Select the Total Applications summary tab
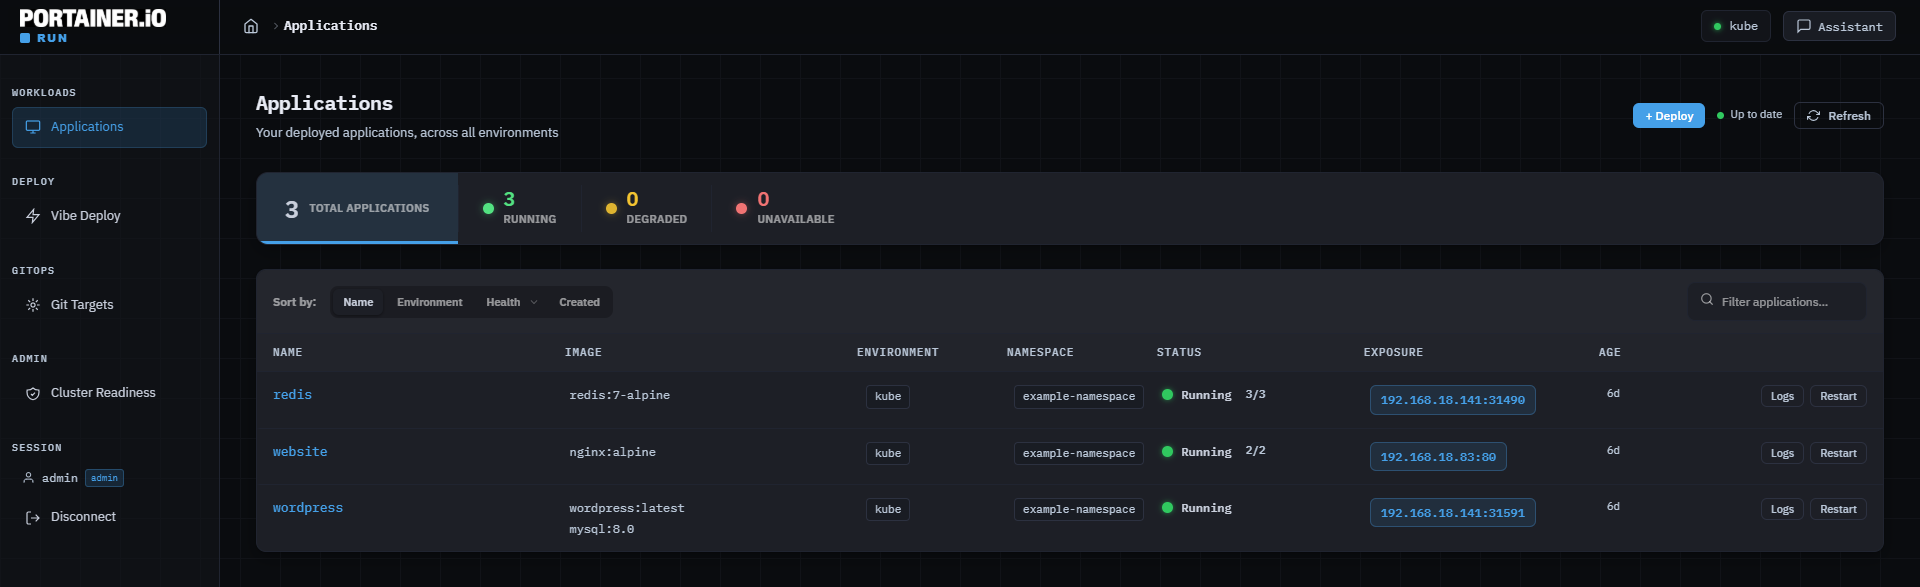 357,208
